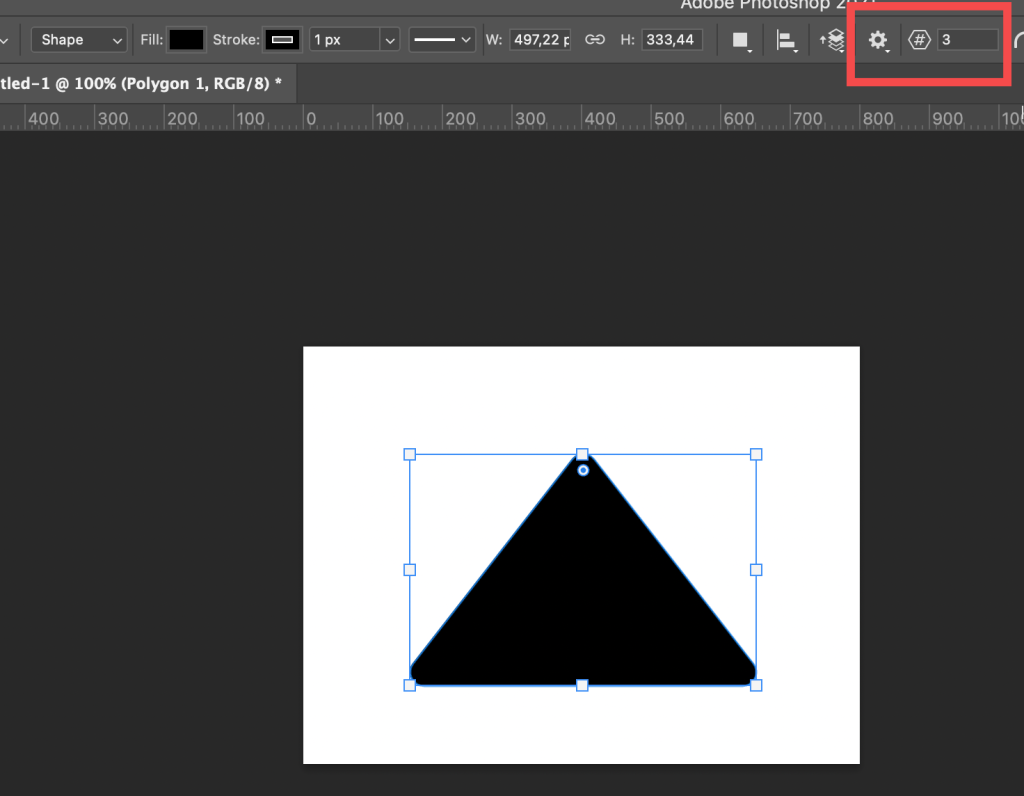Click the shape Width input field
The width and height of the screenshot is (1024, 796).
540,40
